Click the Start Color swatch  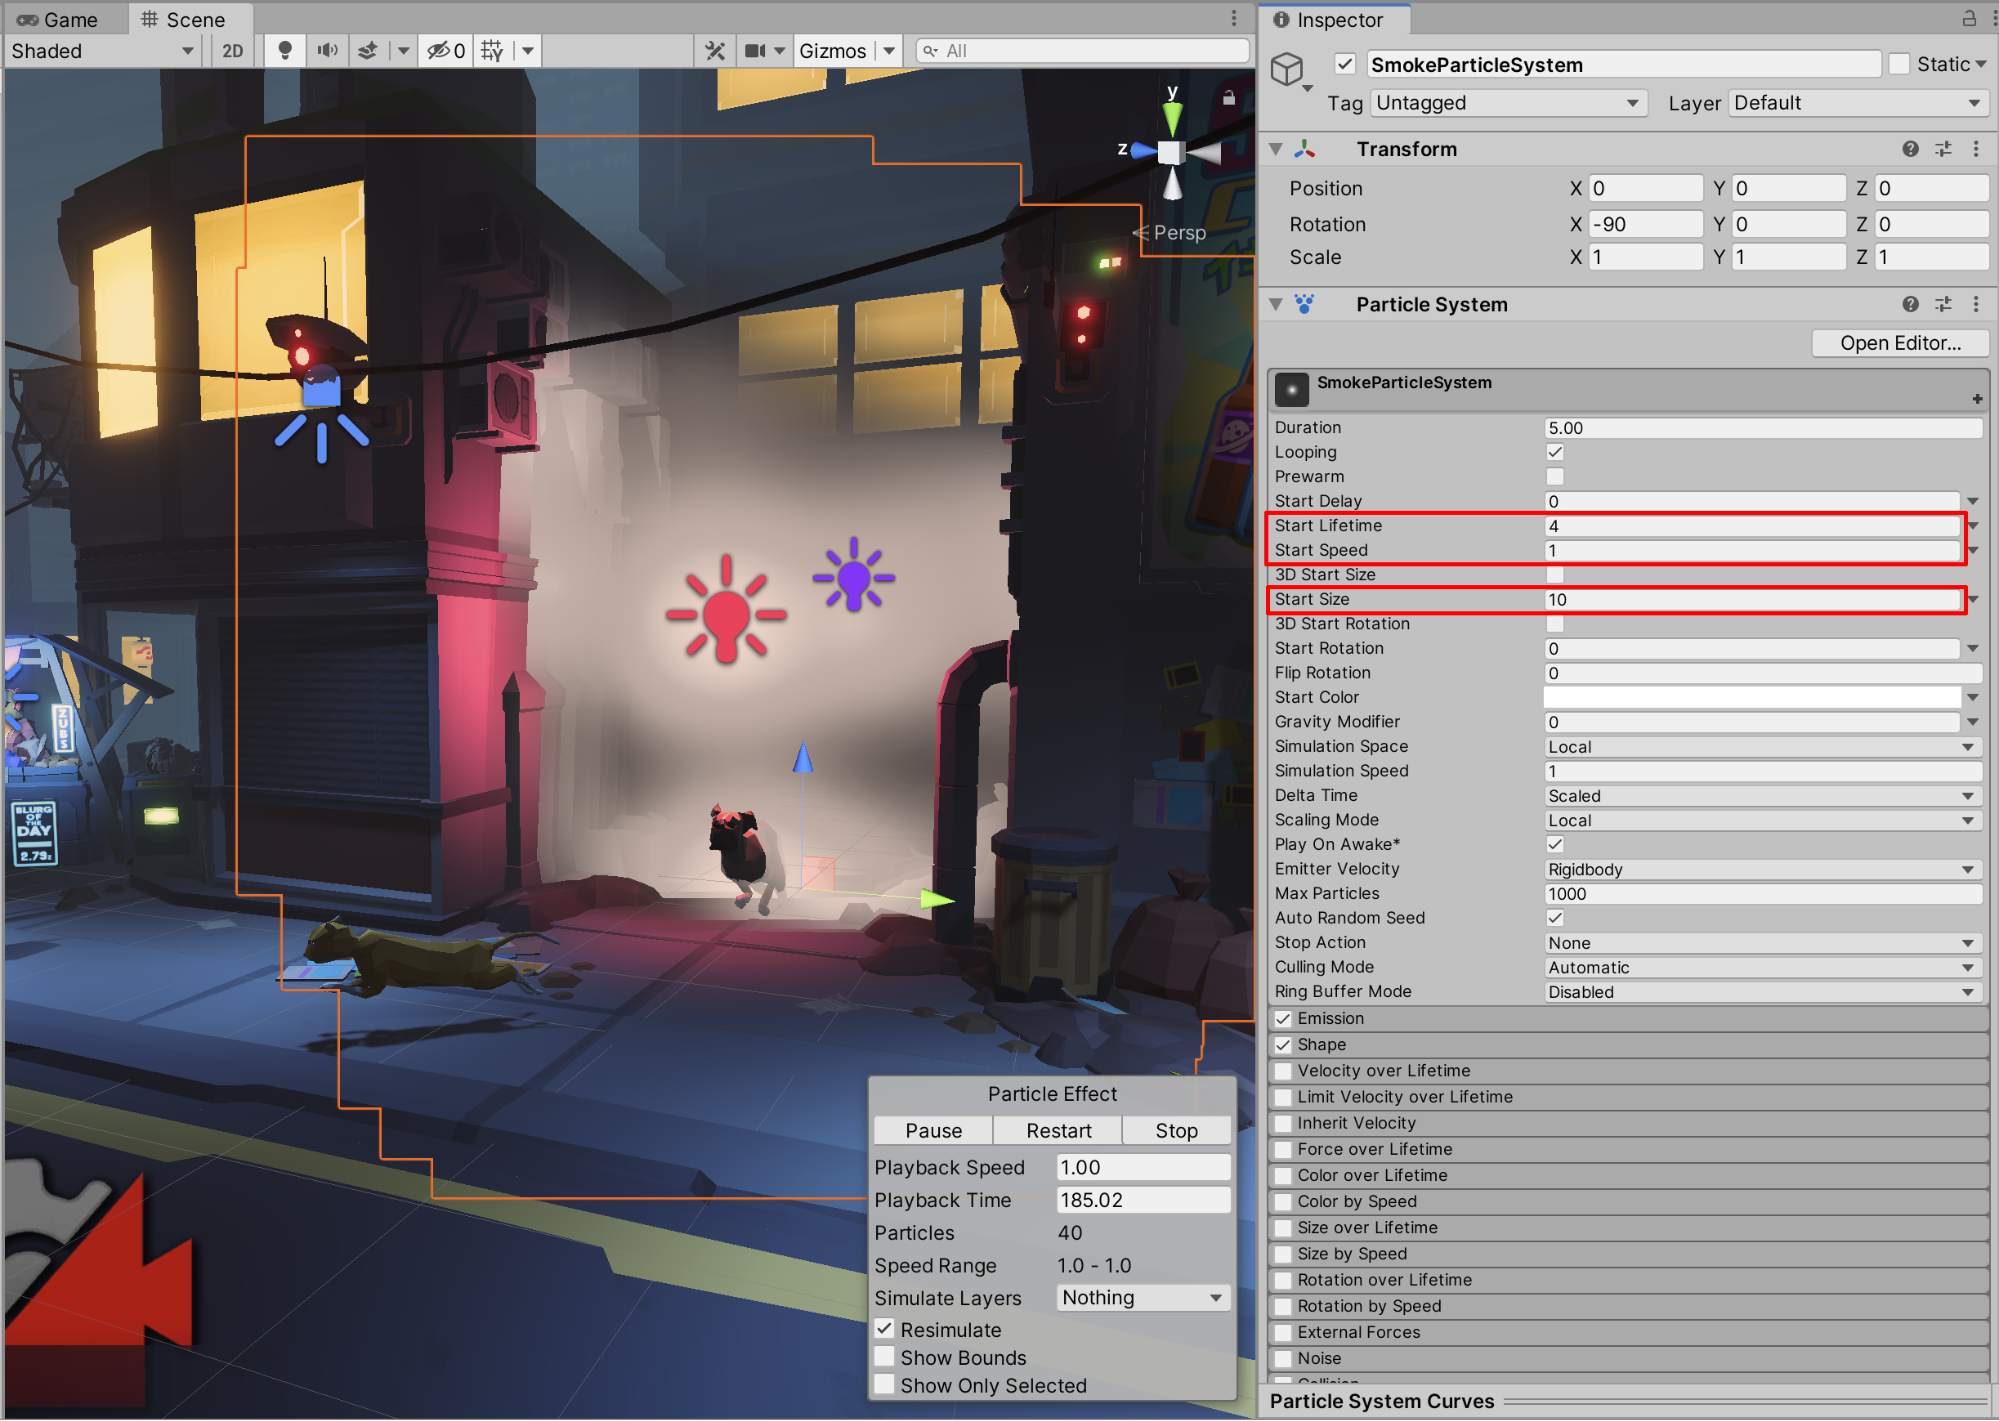coord(1752,697)
